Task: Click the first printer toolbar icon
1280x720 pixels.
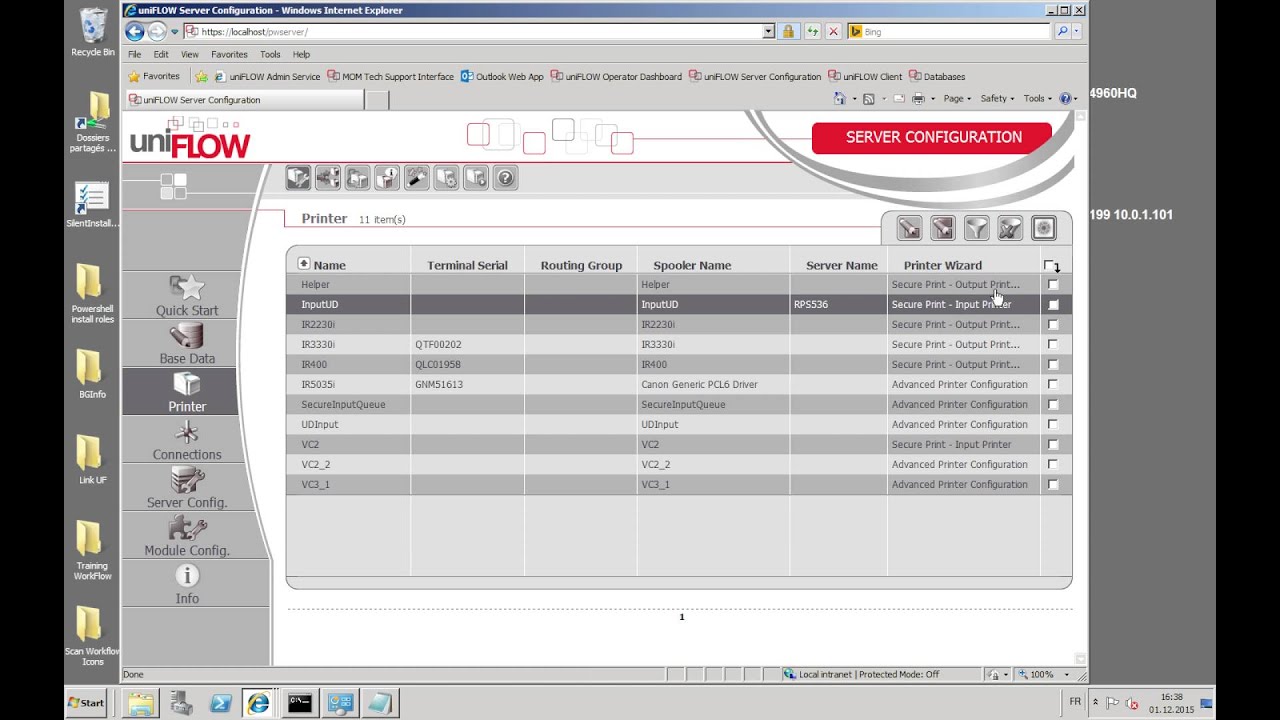Action: tap(298, 178)
